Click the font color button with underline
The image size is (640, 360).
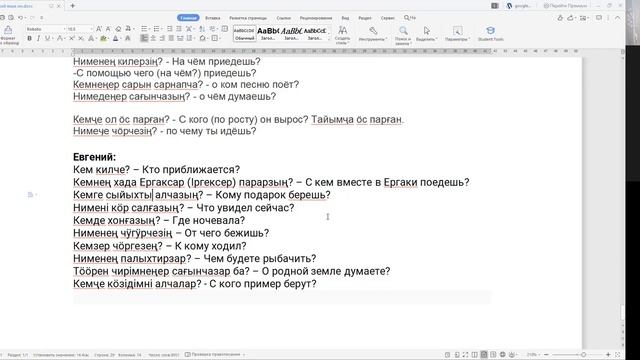(x=116, y=38)
